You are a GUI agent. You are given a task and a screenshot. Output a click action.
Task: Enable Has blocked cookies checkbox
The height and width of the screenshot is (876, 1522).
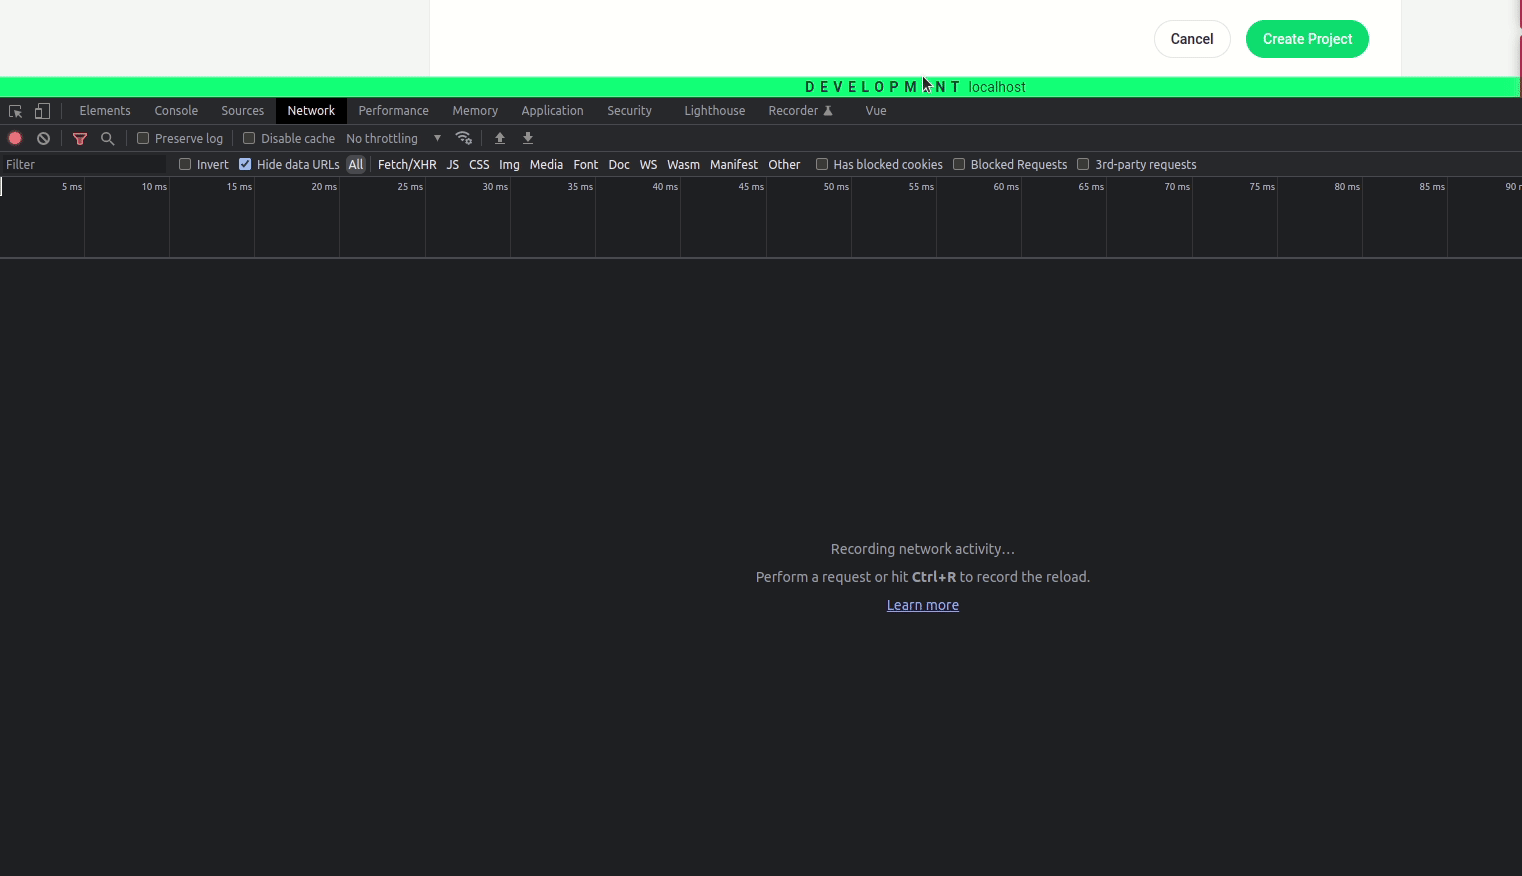tap(822, 164)
